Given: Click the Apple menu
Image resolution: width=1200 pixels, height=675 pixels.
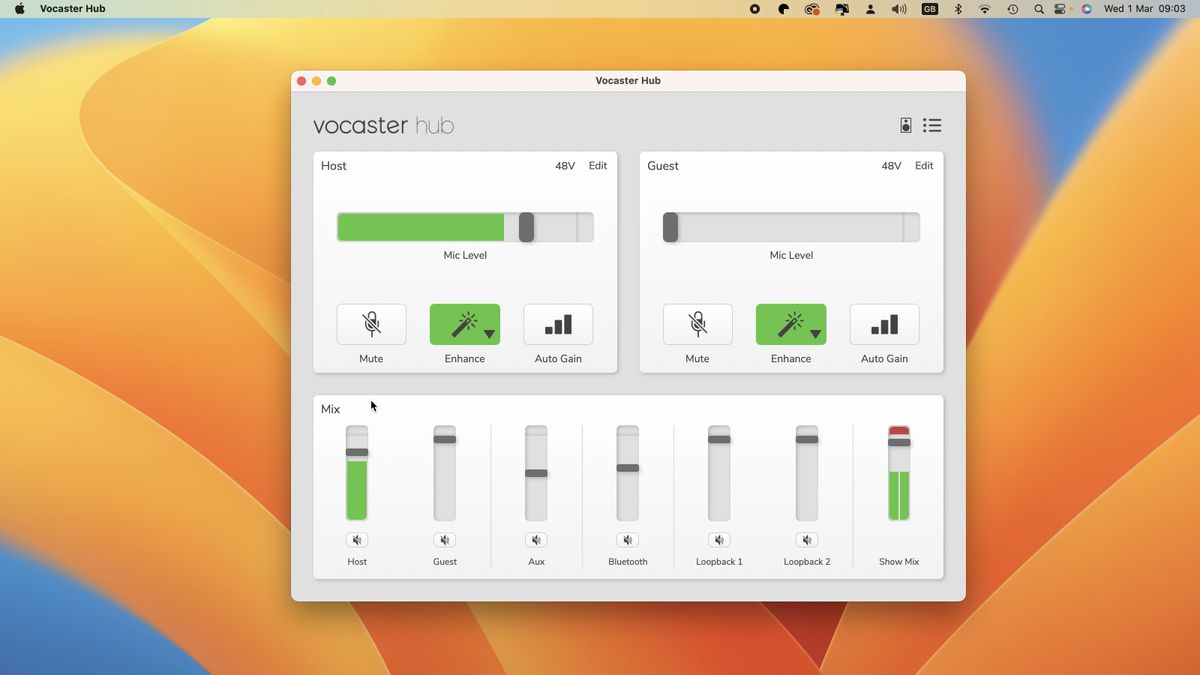Looking at the screenshot, I should (18, 8).
